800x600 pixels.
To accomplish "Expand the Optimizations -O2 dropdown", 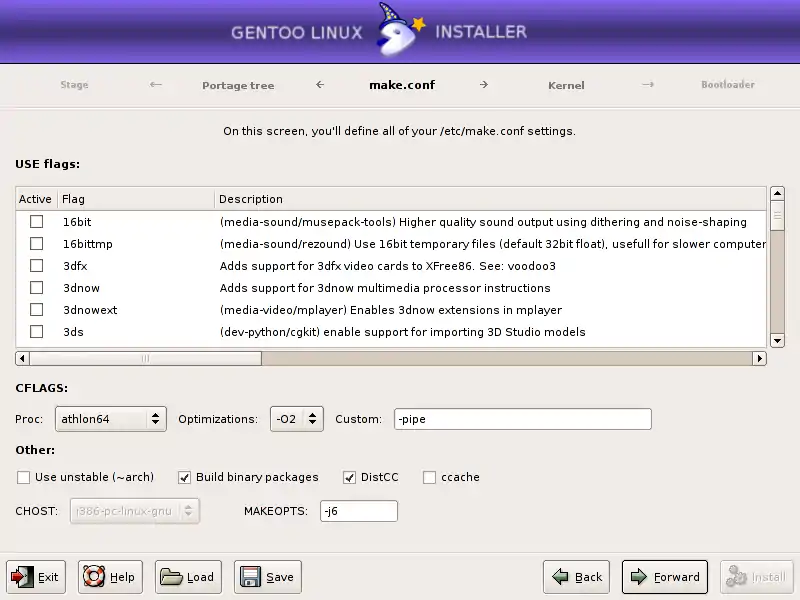I will (296, 419).
